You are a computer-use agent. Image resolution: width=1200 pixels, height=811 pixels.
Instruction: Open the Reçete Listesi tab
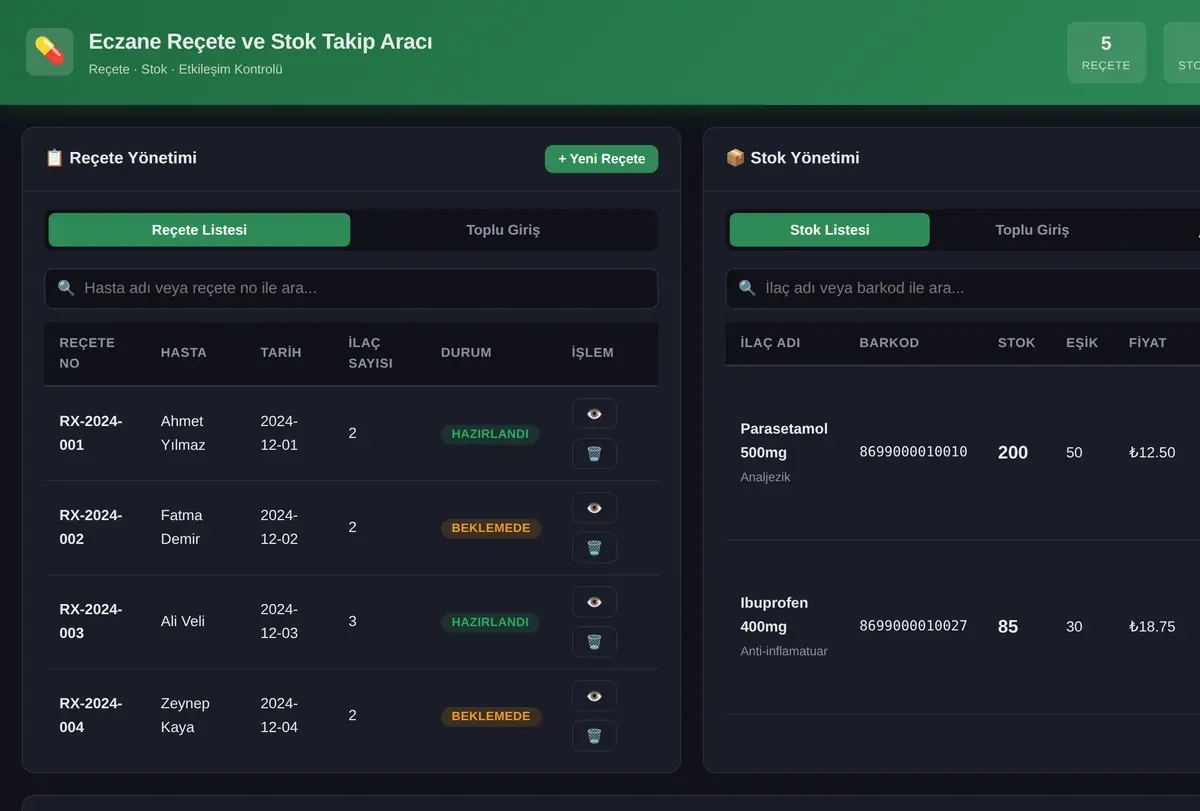[x=199, y=230]
